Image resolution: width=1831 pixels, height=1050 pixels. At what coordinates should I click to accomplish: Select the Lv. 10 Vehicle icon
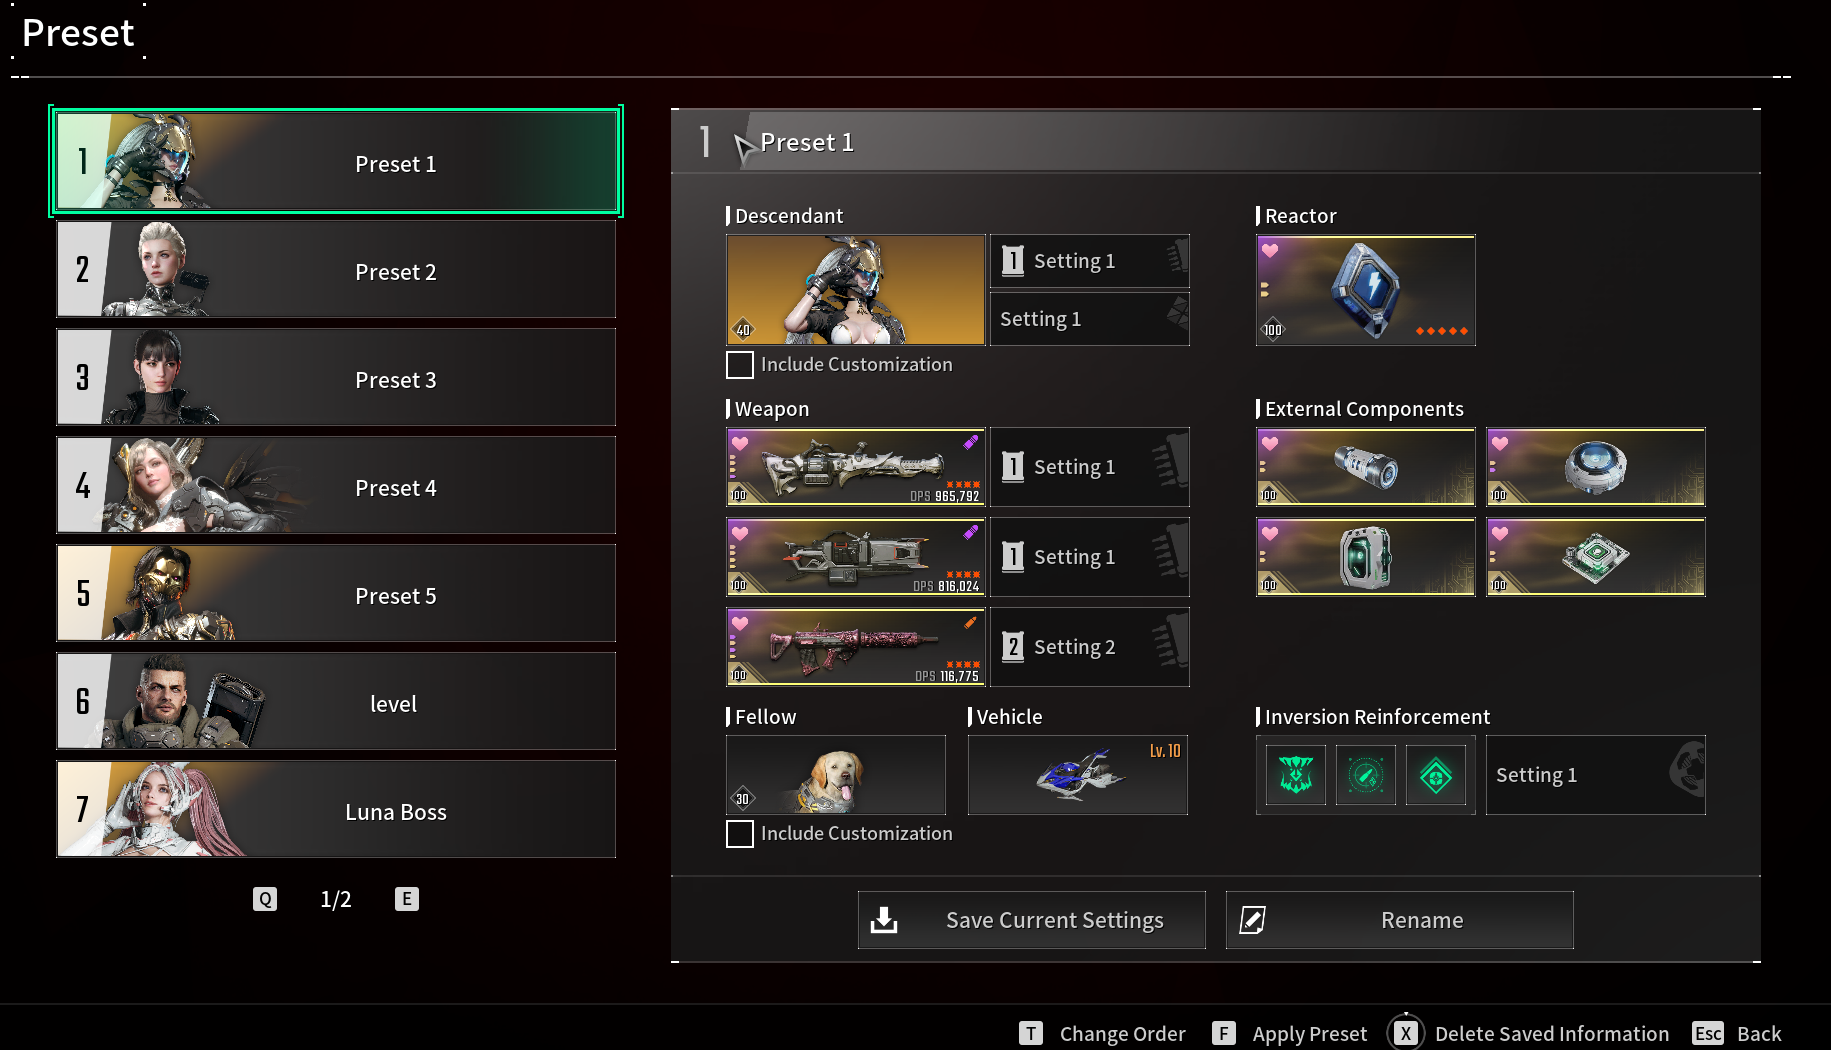[1077, 775]
